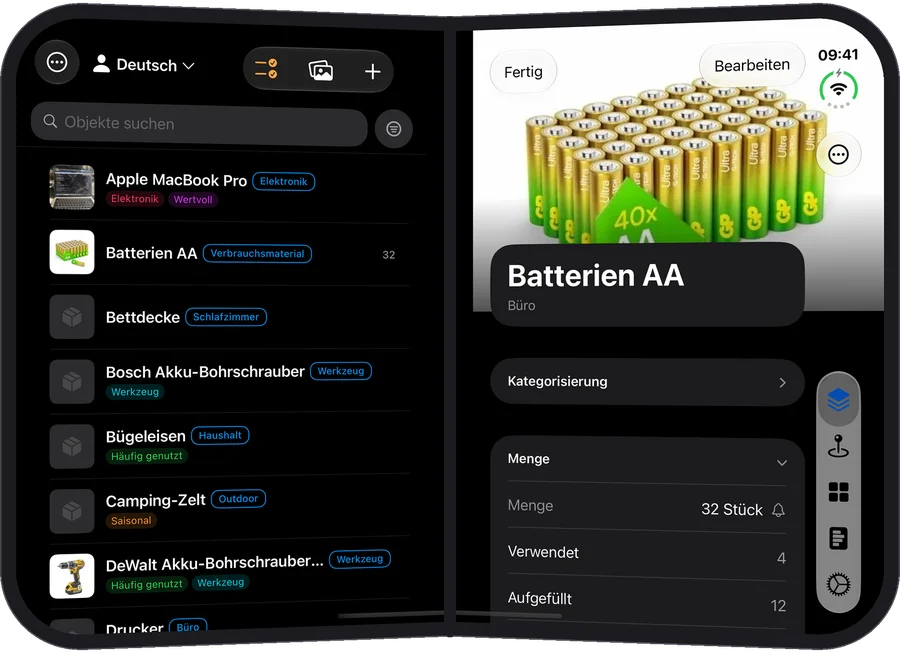Collapse the Menge section chevron

pos(782,462)
